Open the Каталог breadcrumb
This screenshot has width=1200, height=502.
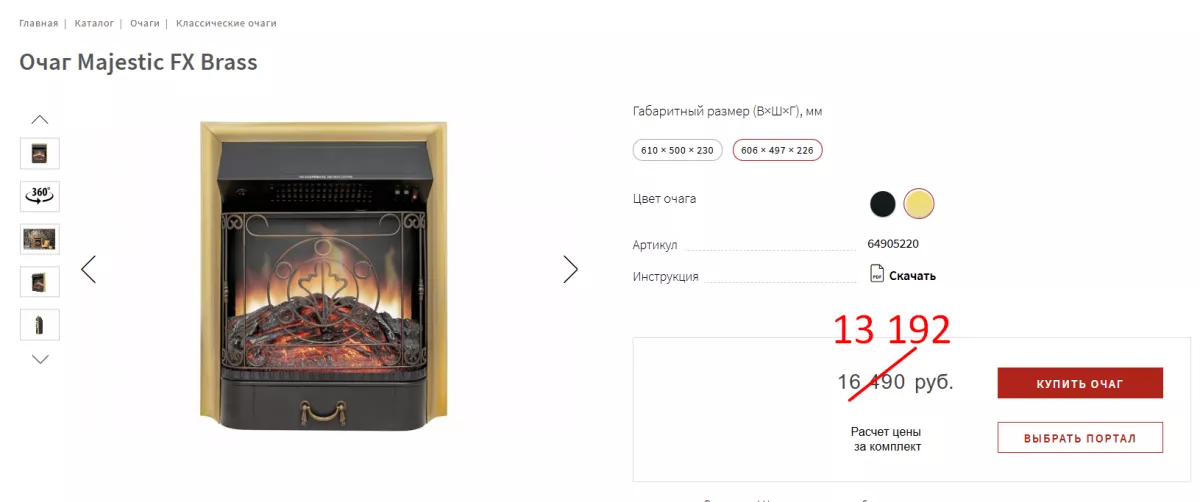click(94, 23)
